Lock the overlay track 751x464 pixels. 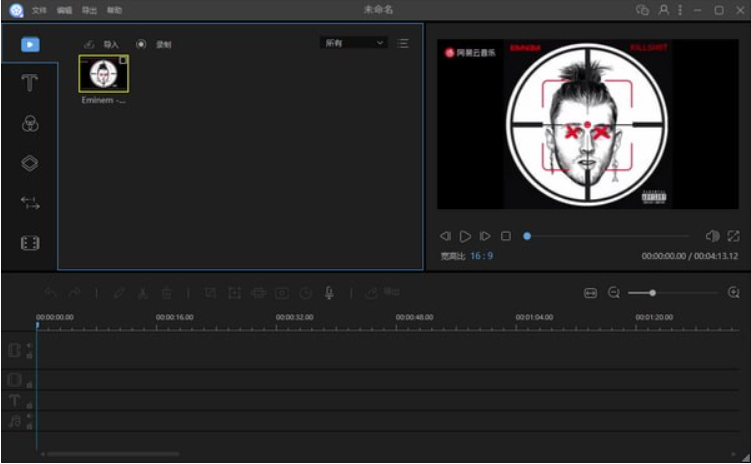click(29, 385)
